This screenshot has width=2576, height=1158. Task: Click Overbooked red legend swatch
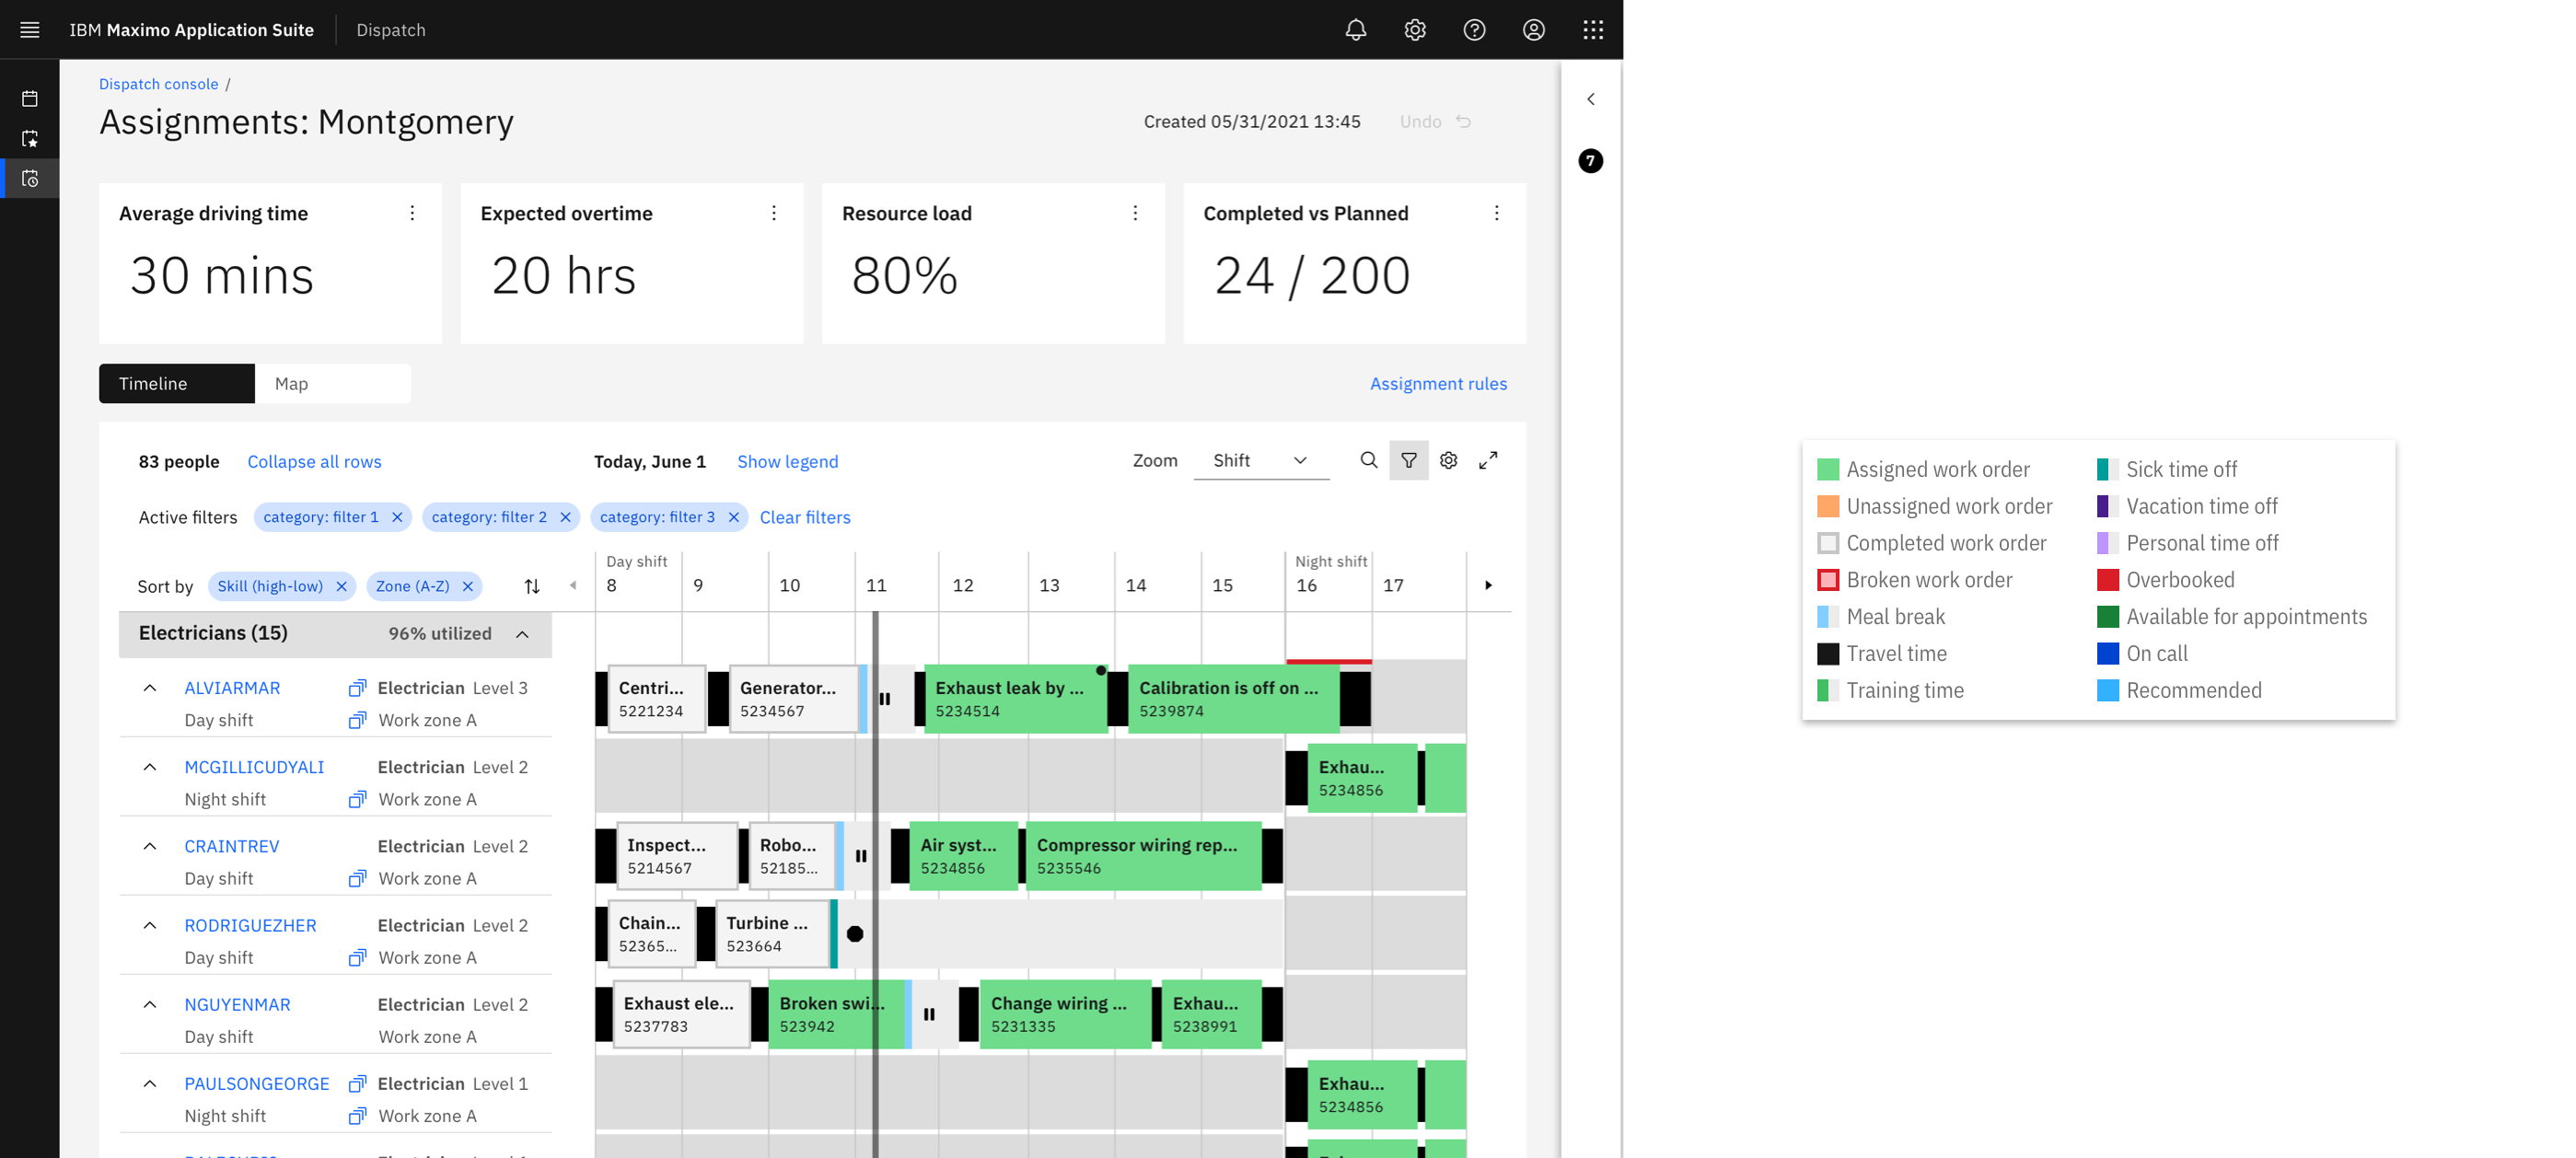2107,580
